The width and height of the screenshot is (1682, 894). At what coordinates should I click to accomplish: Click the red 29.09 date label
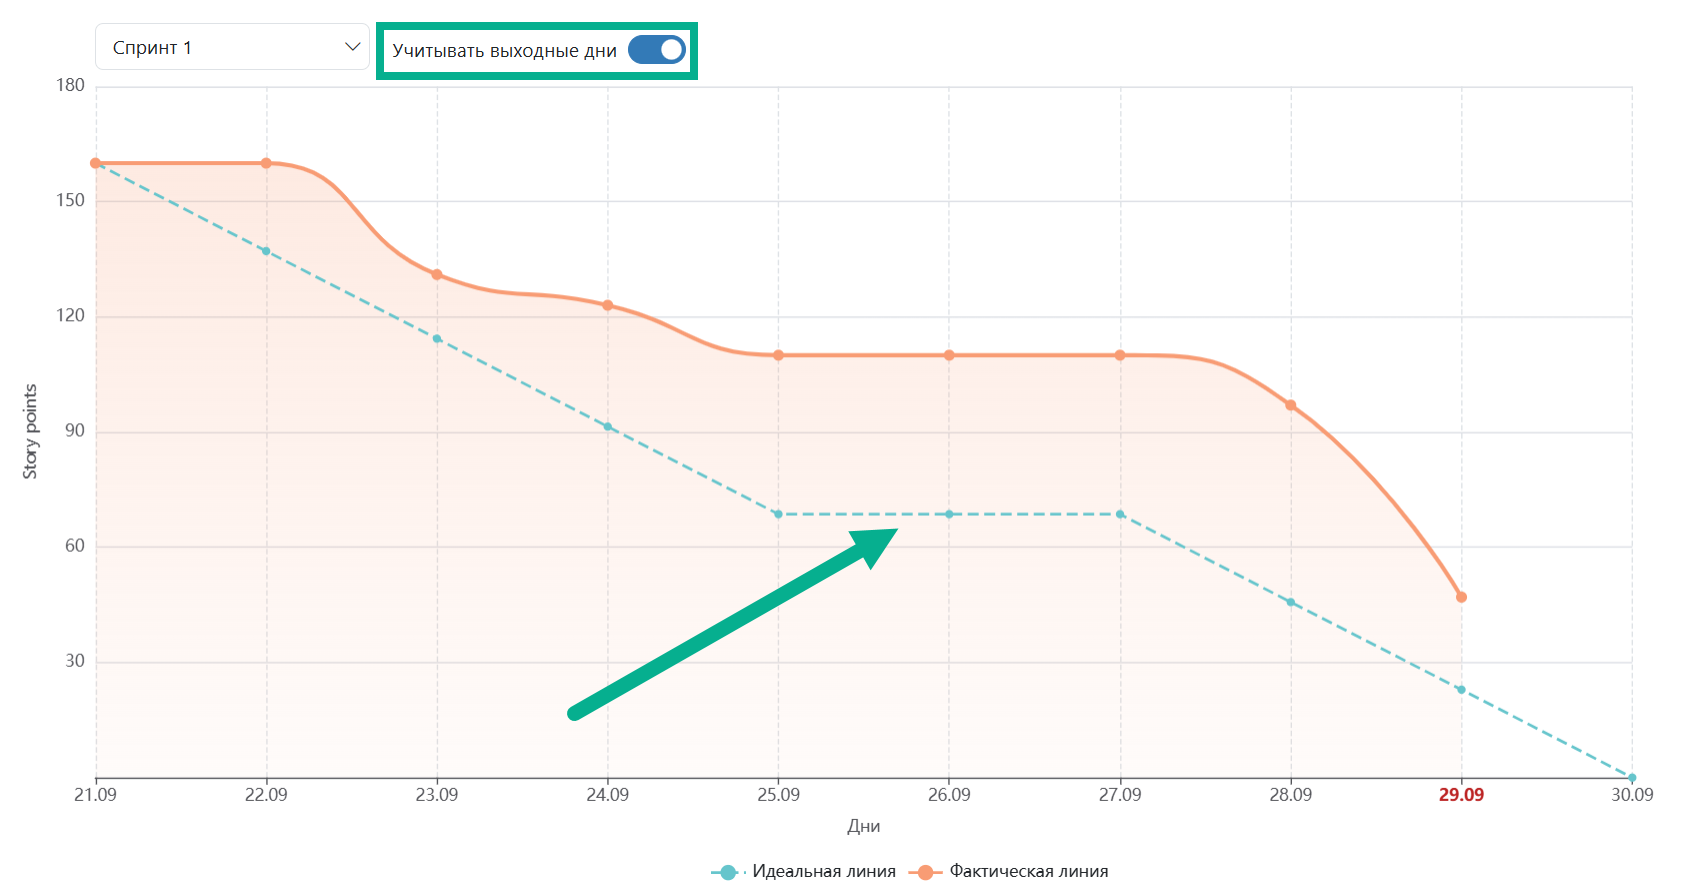coord(1461,795)
